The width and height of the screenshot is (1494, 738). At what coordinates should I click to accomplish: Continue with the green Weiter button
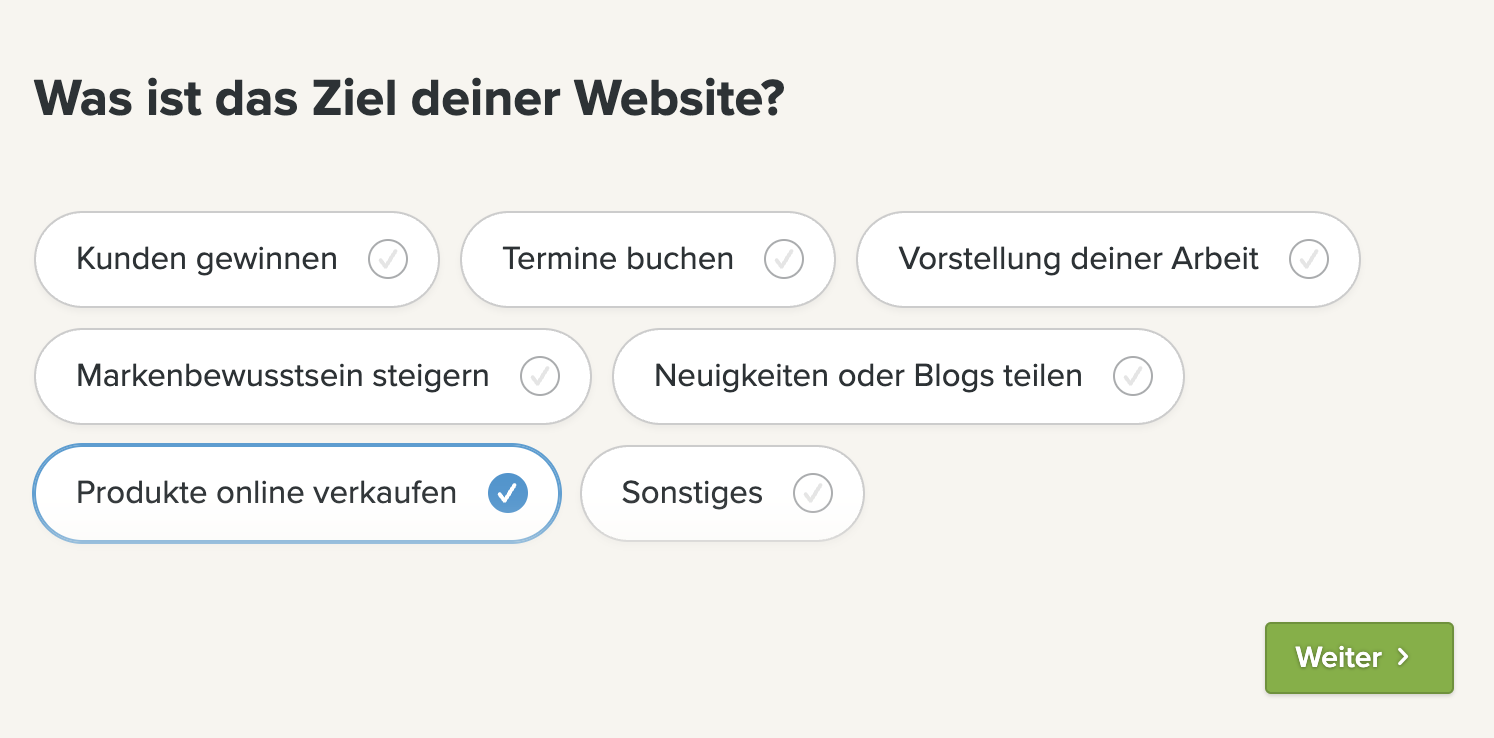(1359, 658)
